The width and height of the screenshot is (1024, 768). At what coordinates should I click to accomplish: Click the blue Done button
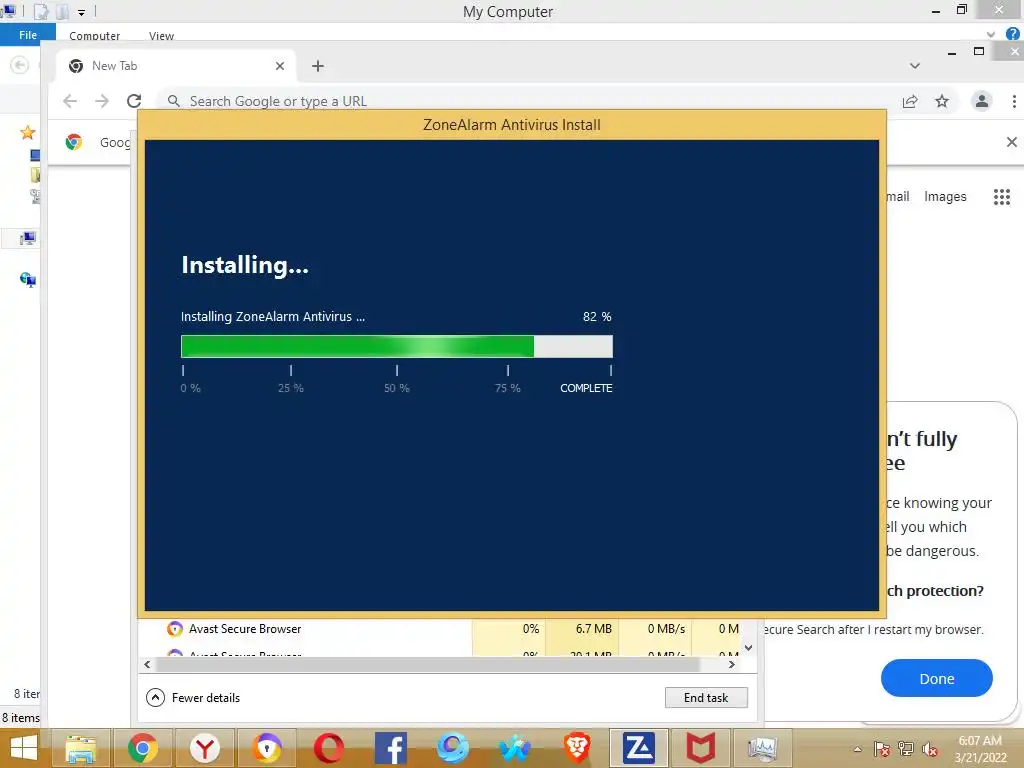point(936,679)
